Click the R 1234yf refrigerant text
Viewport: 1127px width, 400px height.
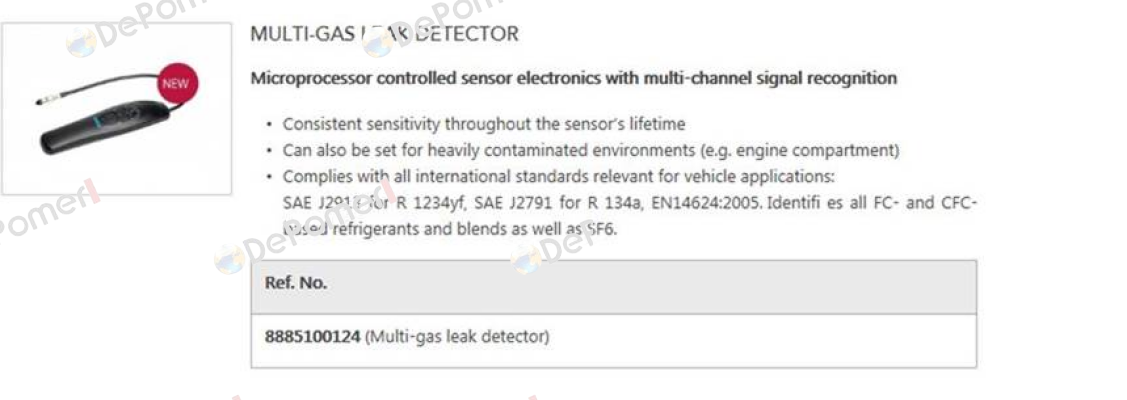pyautogui.click(x=431, y=203)
